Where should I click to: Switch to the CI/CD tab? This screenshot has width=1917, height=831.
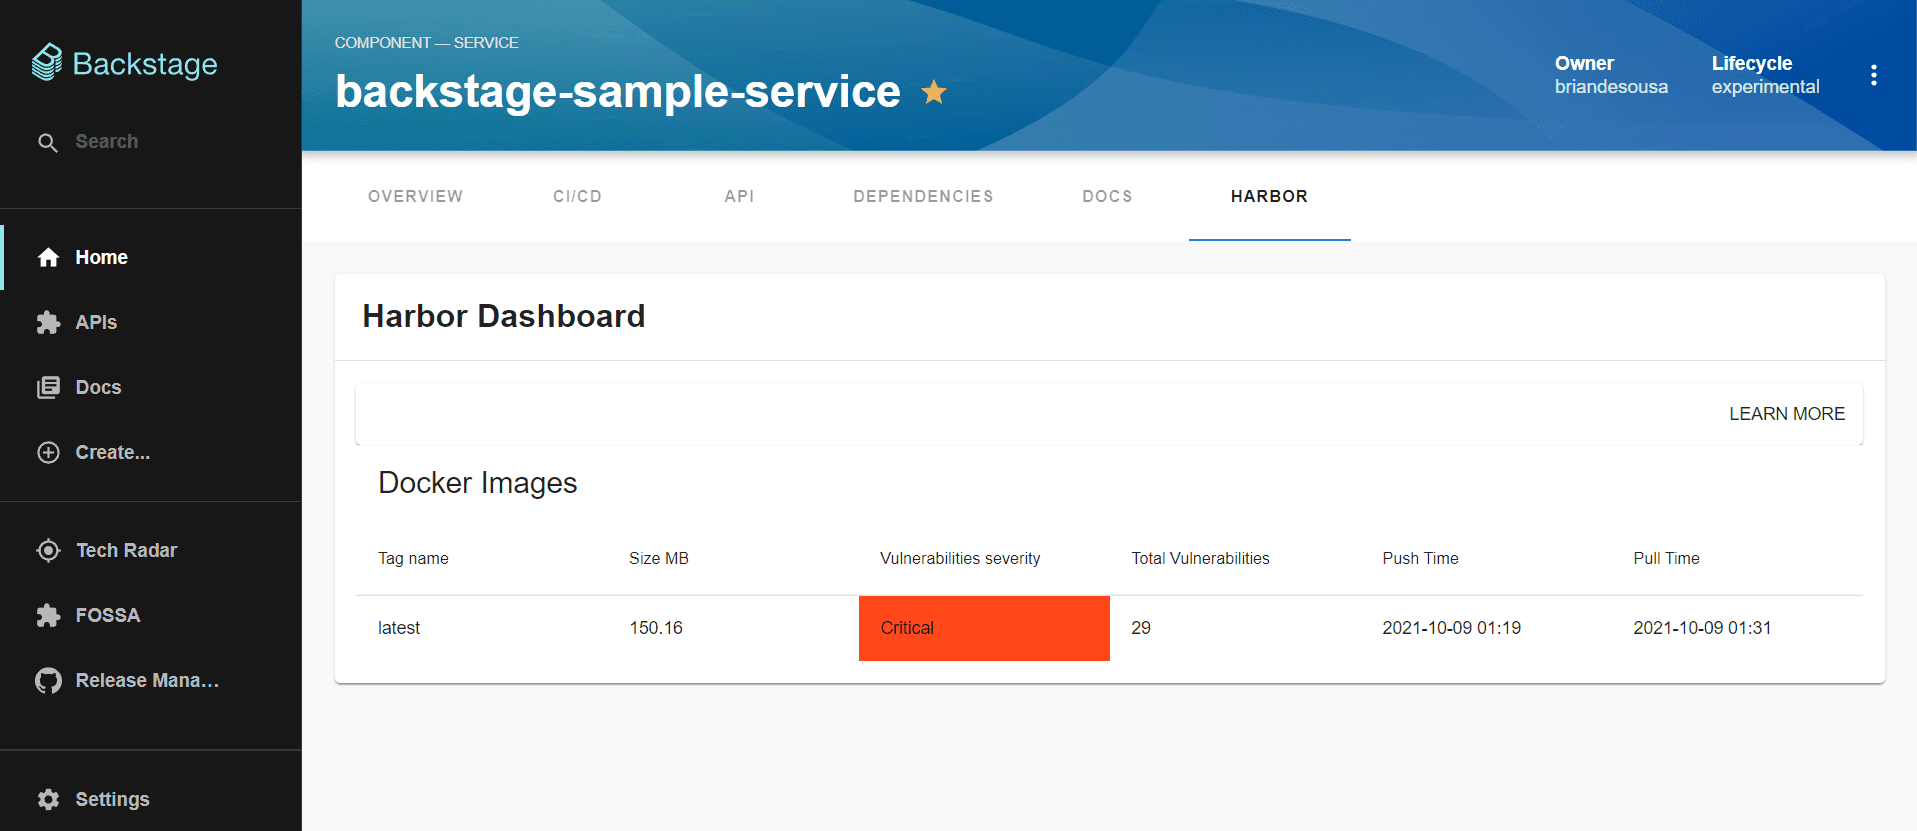[577, 196]
